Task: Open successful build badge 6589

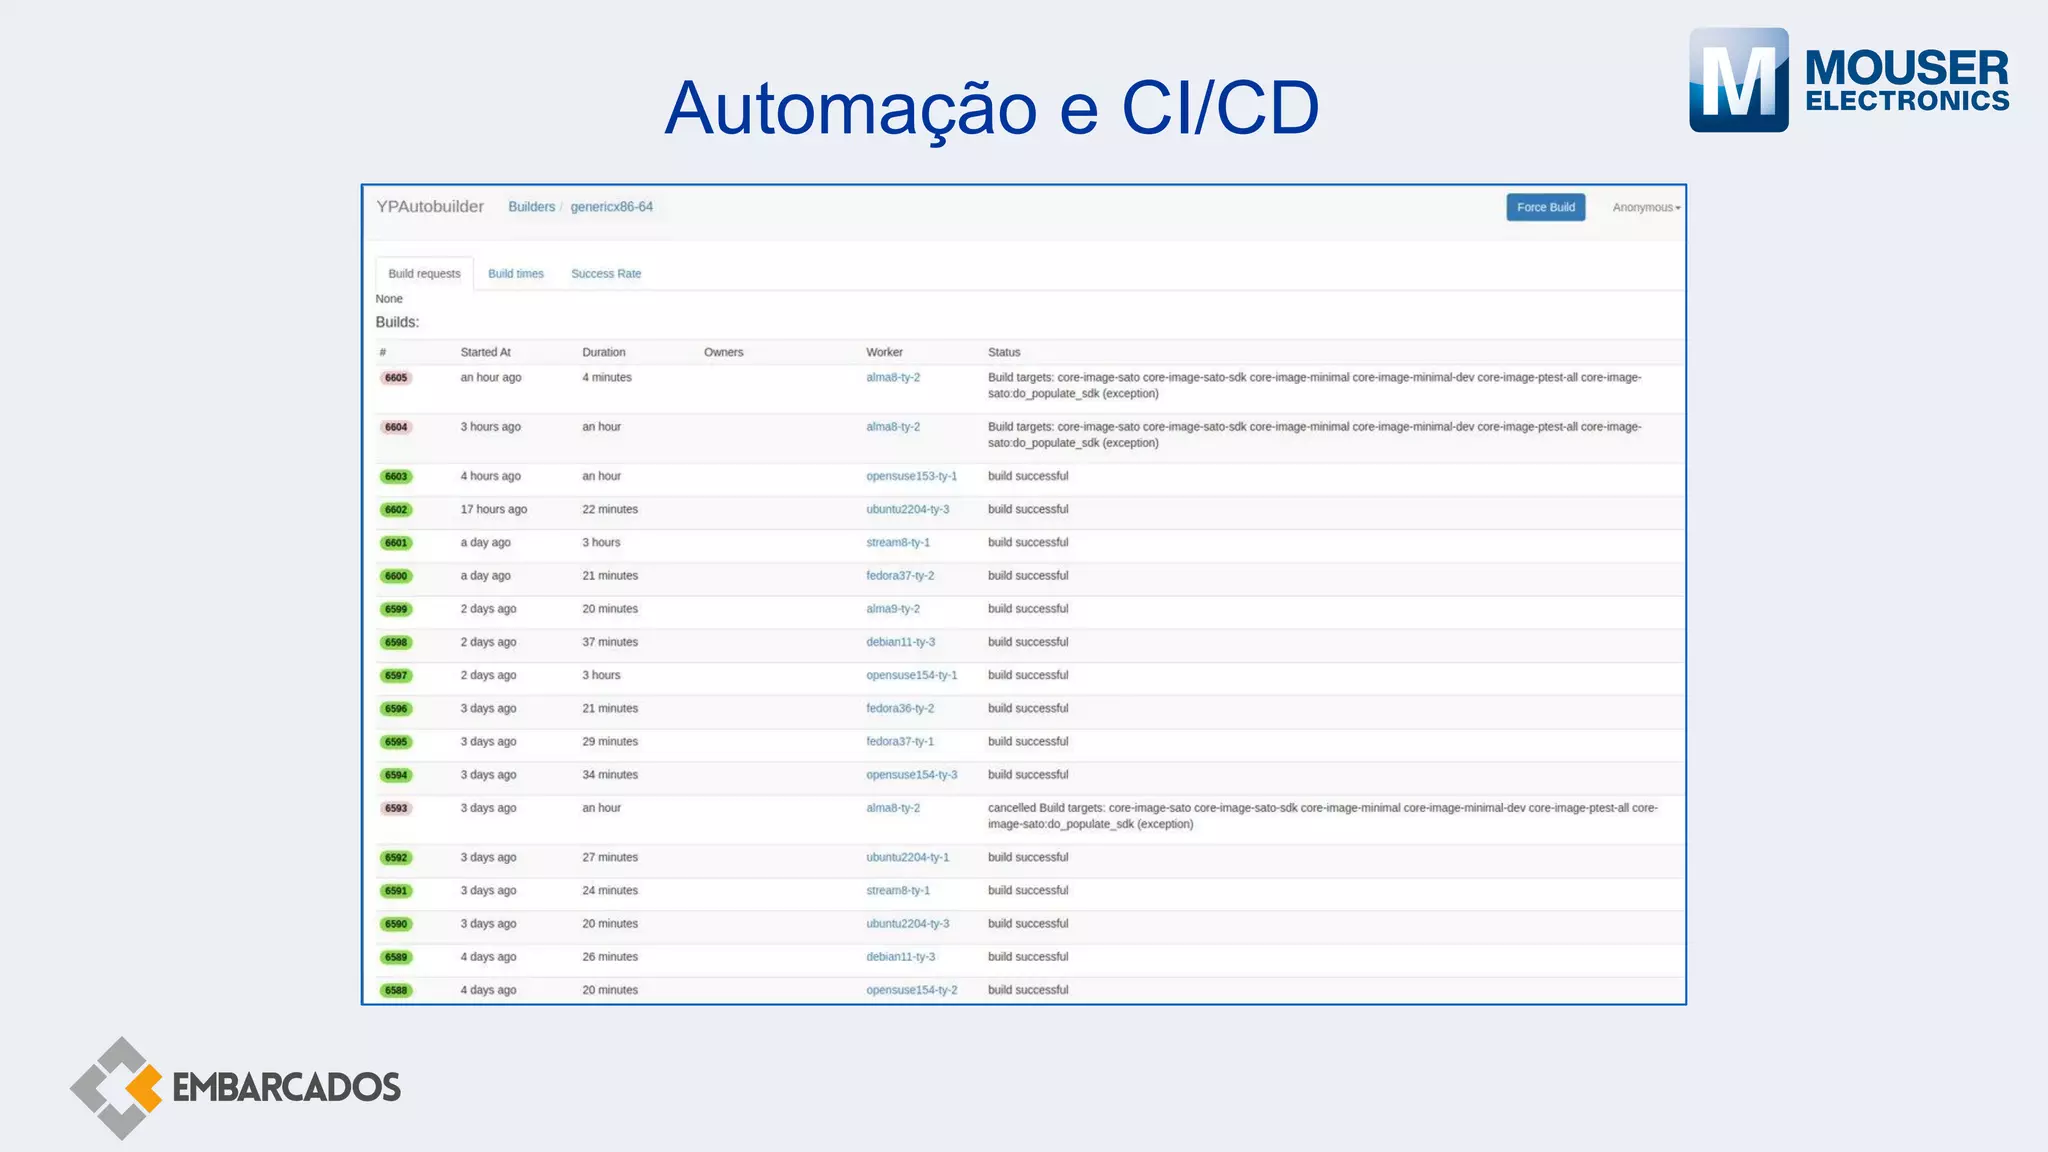Action: point(396,957)
